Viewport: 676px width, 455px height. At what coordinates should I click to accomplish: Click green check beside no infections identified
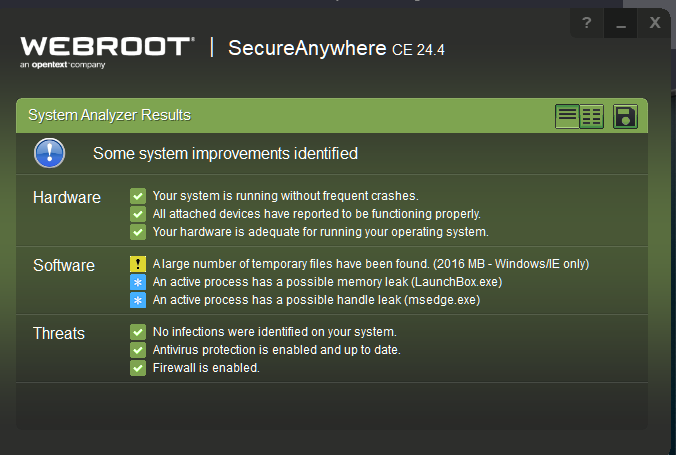138,332
